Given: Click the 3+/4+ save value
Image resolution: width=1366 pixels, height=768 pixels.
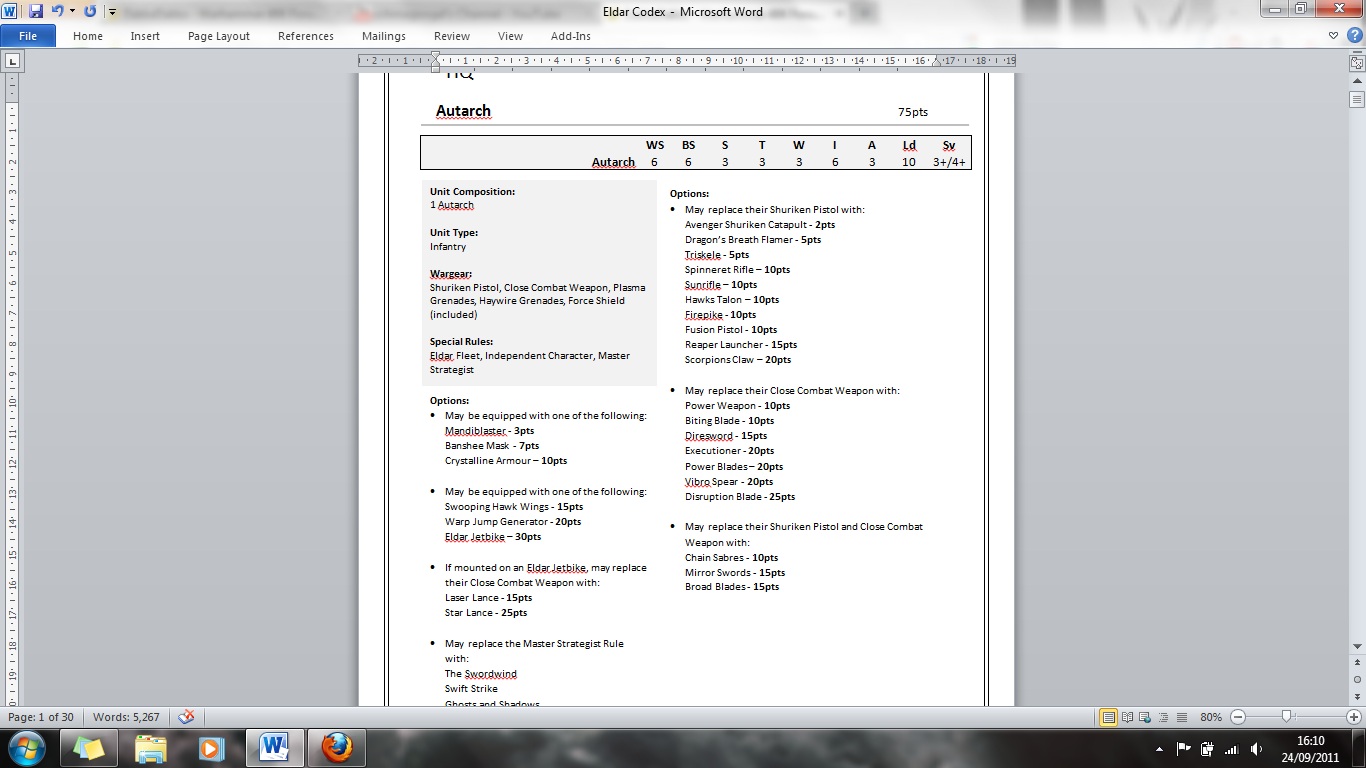Looking at the screenshot, I should [x=949, y=162].
